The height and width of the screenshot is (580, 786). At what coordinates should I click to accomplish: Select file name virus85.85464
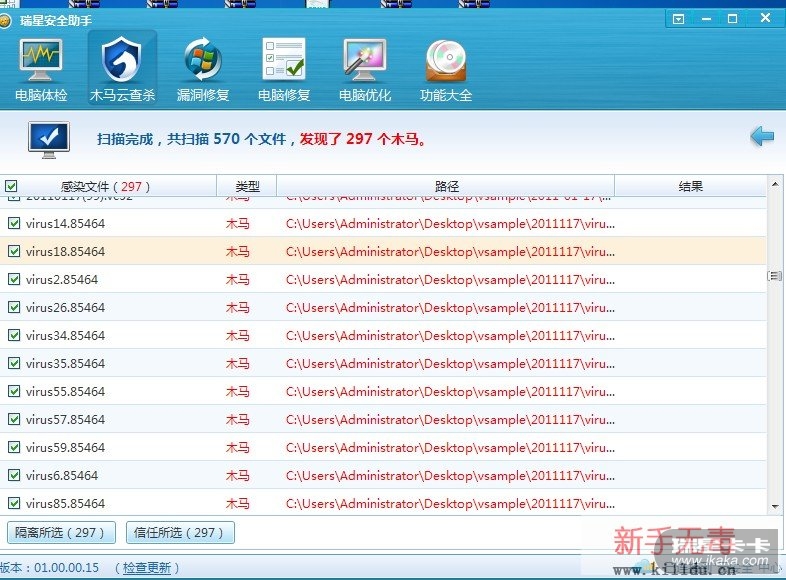(x=65, y=504)
